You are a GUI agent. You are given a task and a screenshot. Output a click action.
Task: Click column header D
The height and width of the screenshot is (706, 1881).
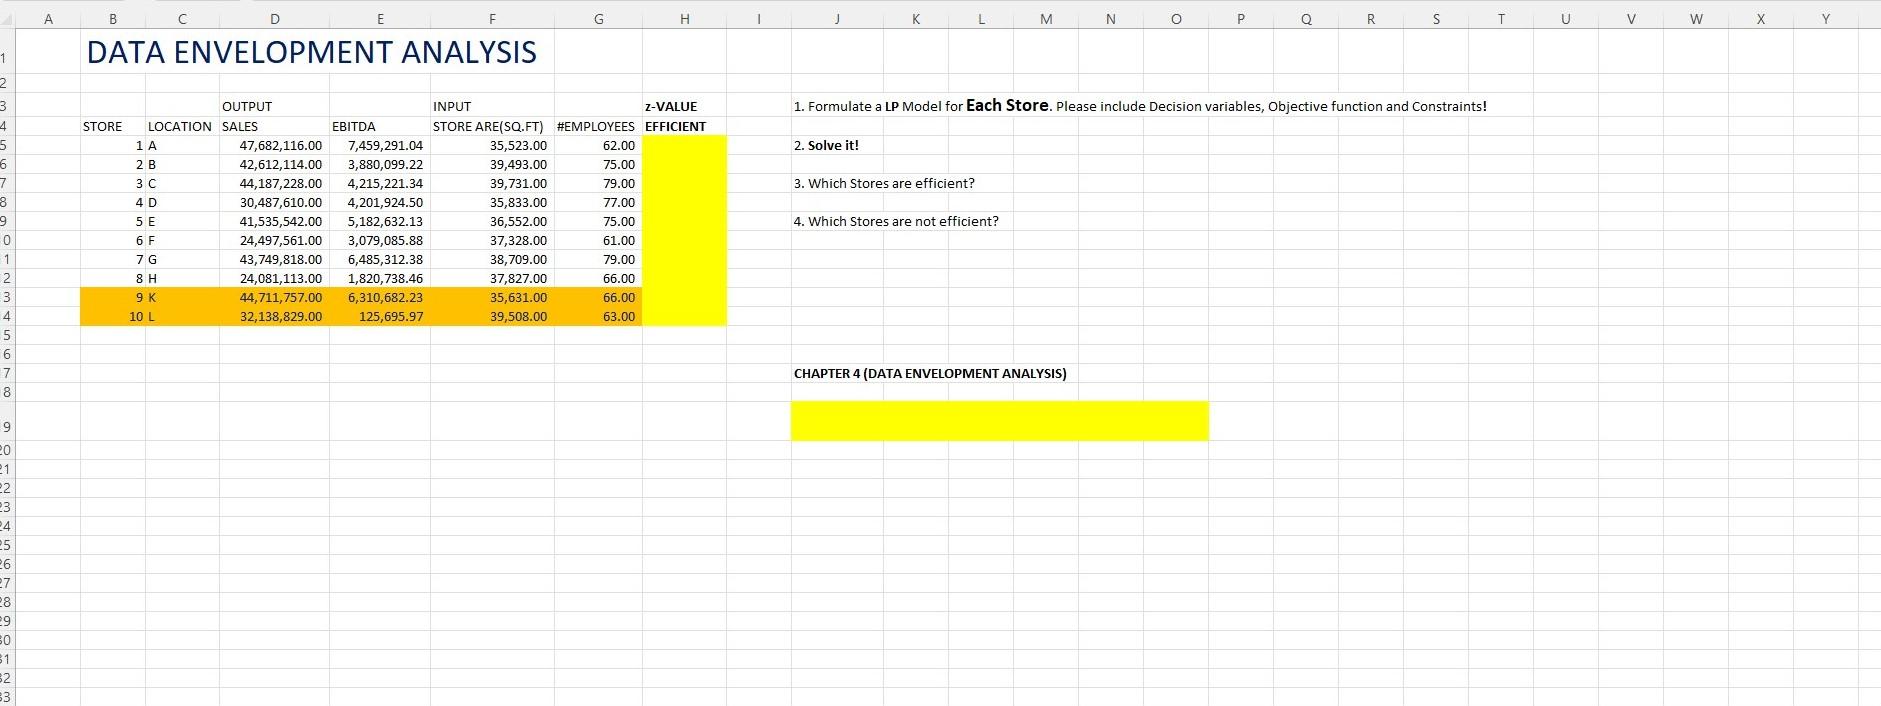(x=275, y=19)
